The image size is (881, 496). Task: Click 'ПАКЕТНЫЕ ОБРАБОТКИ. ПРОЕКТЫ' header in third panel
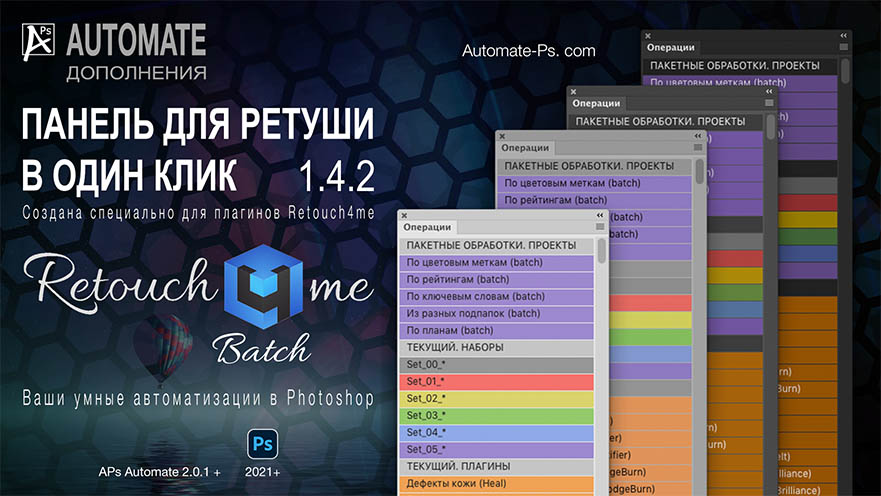666,122
